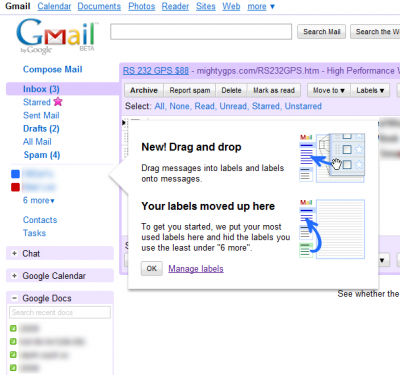
Task: Go to Photos in top bar
Action: pos(142,6)
